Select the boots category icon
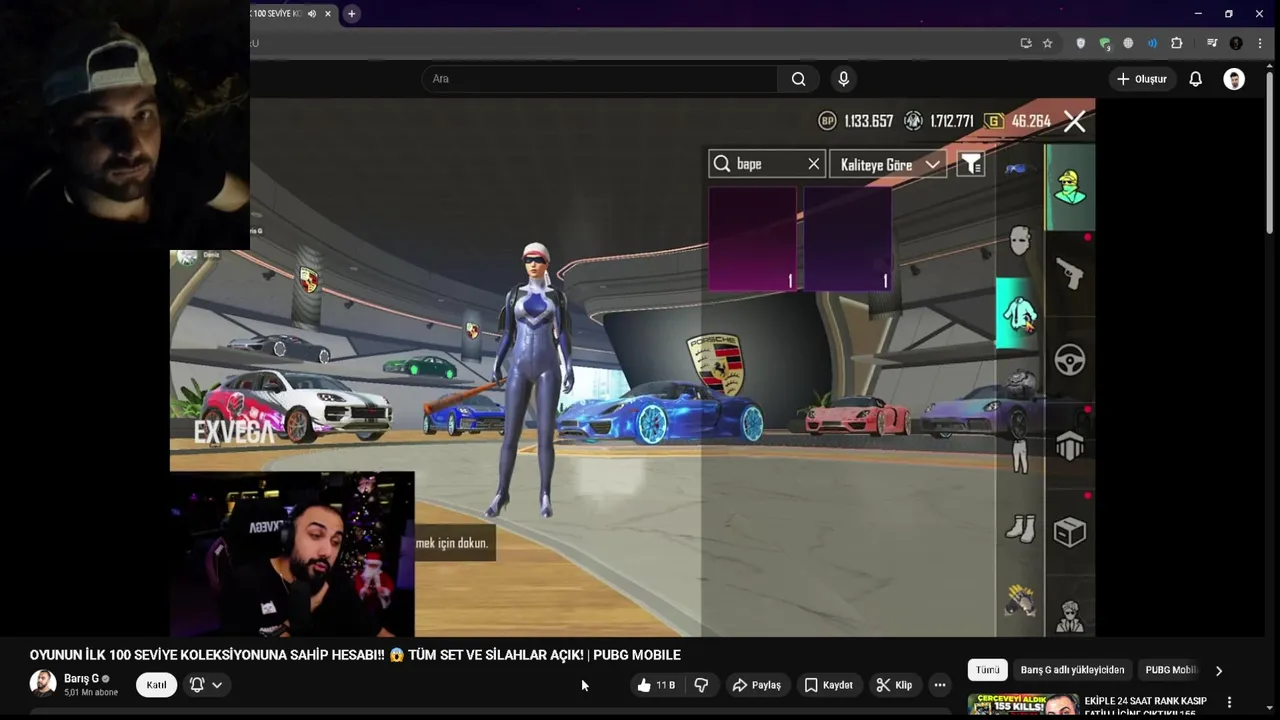Screen dimensions: 1280x720 pyautogui.click(x=1020, y=528)
